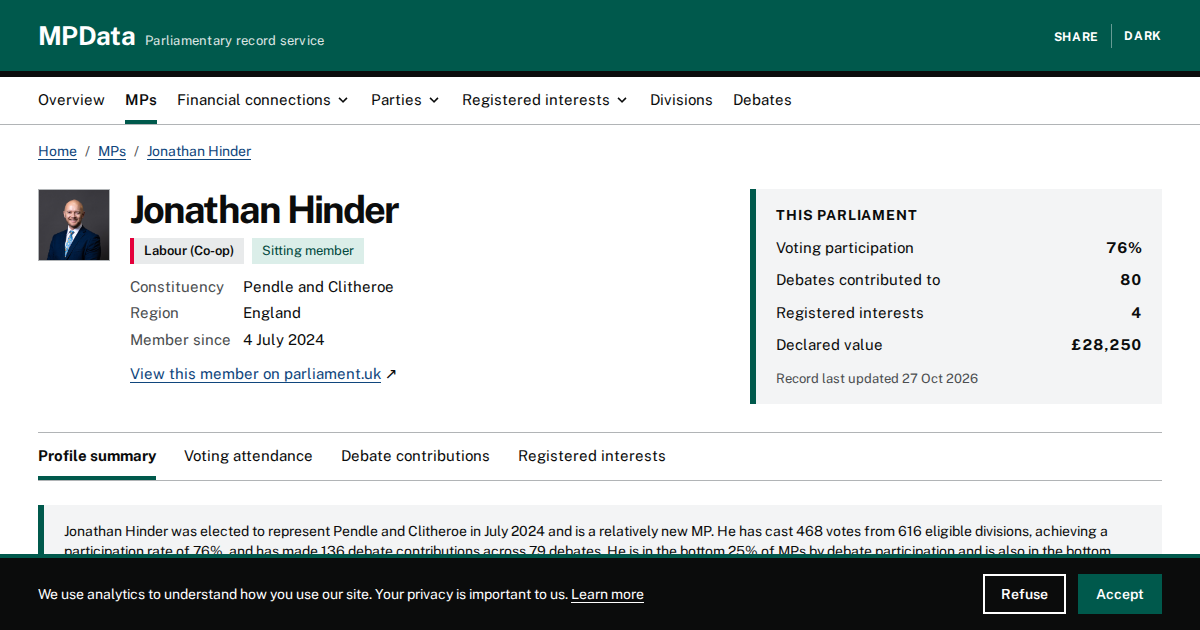Image resolution: width=1200 pixels, height=630 pixels.
Task: Open the Divisions navigation item
Action: (681, 100)
